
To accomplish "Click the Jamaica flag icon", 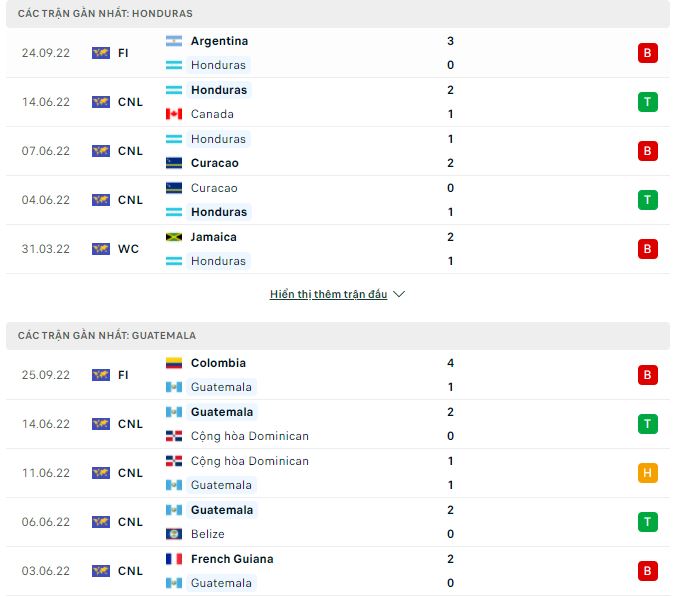I will click(x=174, y=237).
